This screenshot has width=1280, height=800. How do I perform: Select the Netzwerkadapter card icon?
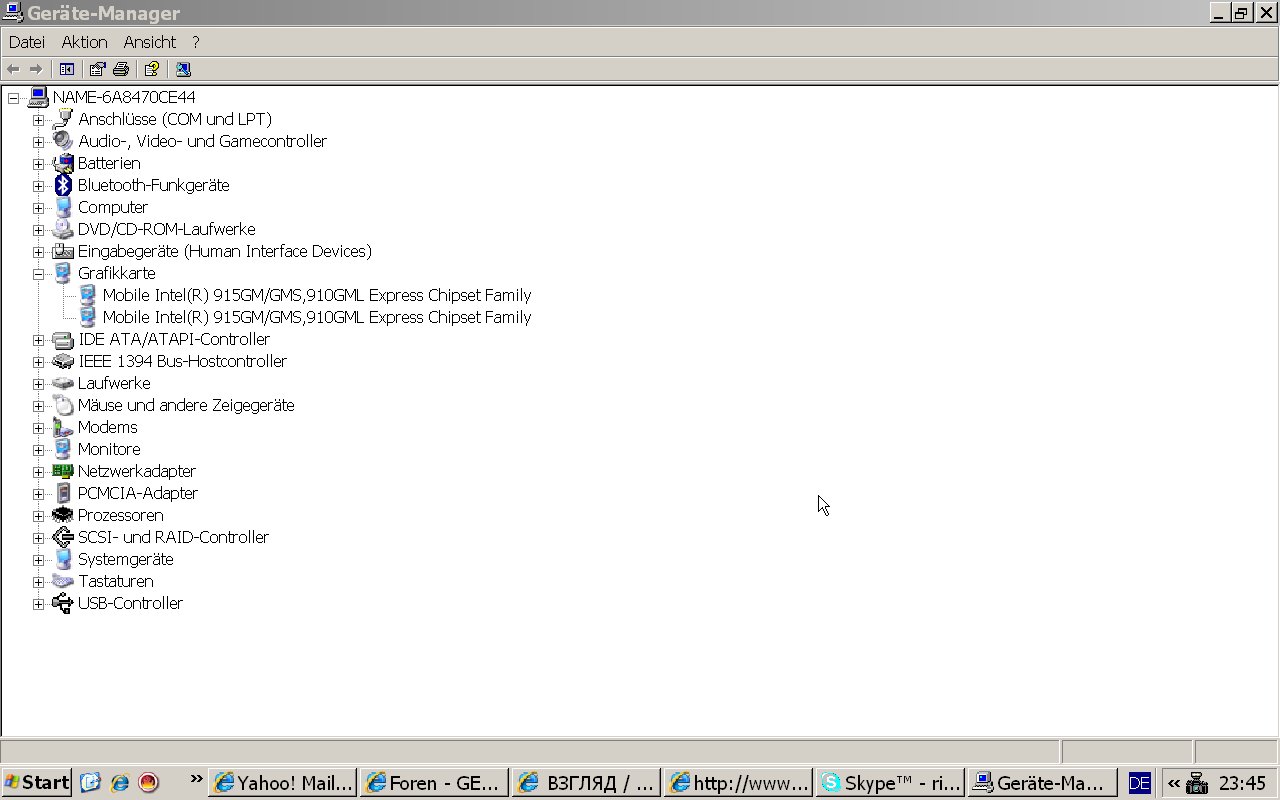pyautogui.click(x=63, y=471)
